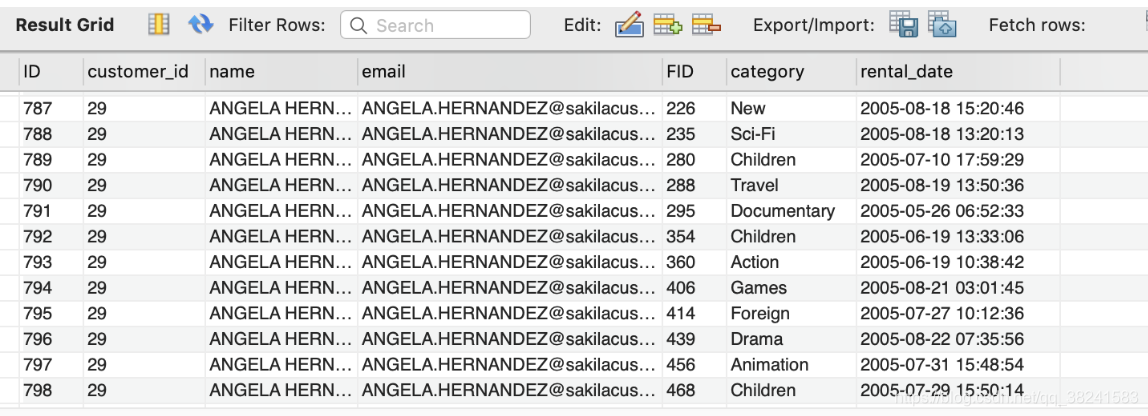The image size is (1148, 416).
Task: Select FID cell 456
Action: tap(694, 365)
